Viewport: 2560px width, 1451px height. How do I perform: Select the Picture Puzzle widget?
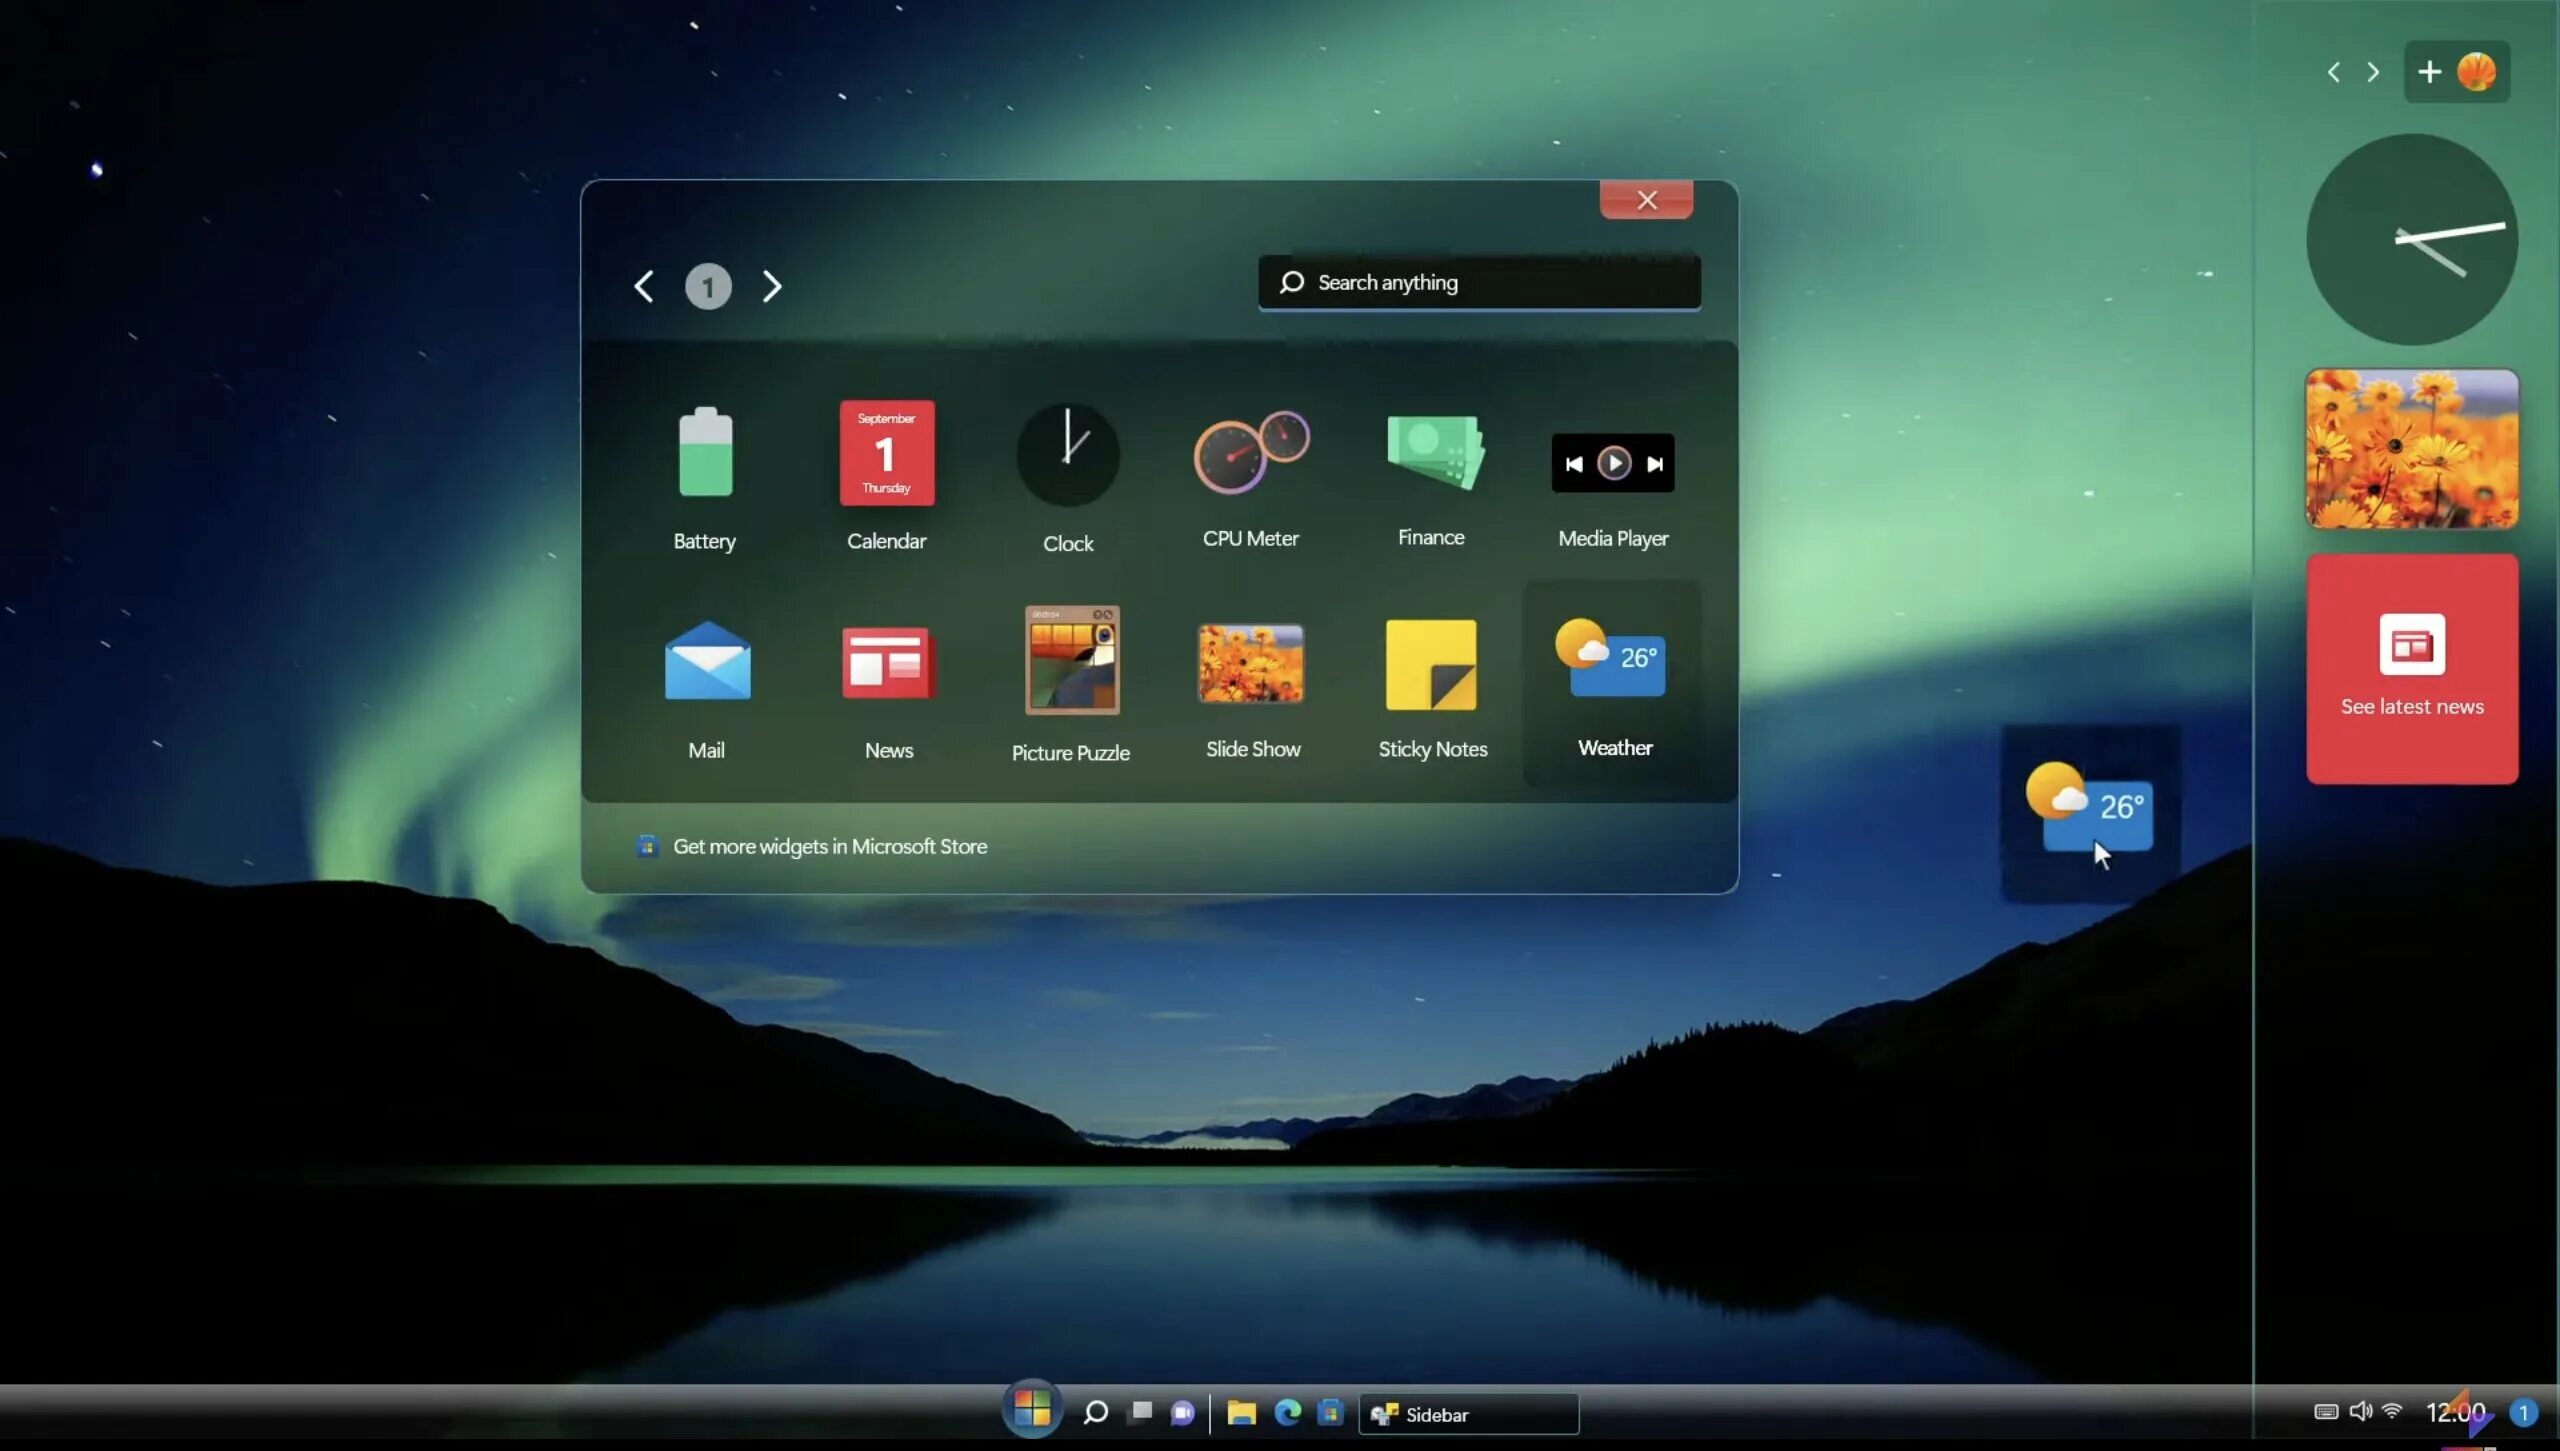pyautogui.click(x=1071, y=661)
